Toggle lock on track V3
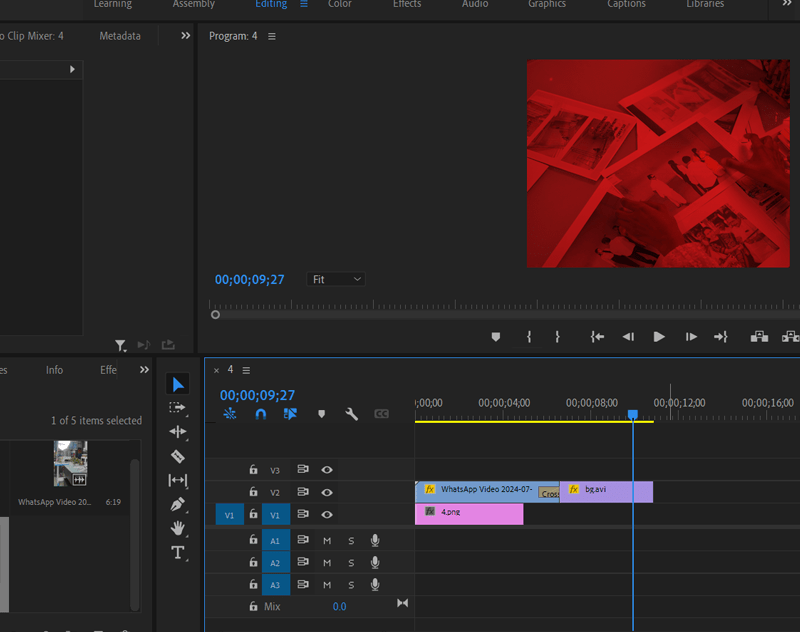This screenshot has height=632, width=800. [253, 469]
